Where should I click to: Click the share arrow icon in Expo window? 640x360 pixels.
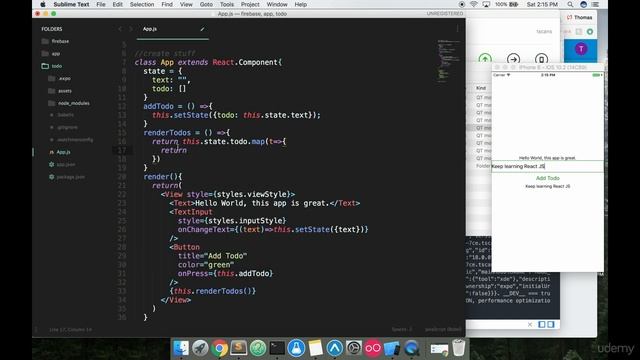click(x=513, y=59)
